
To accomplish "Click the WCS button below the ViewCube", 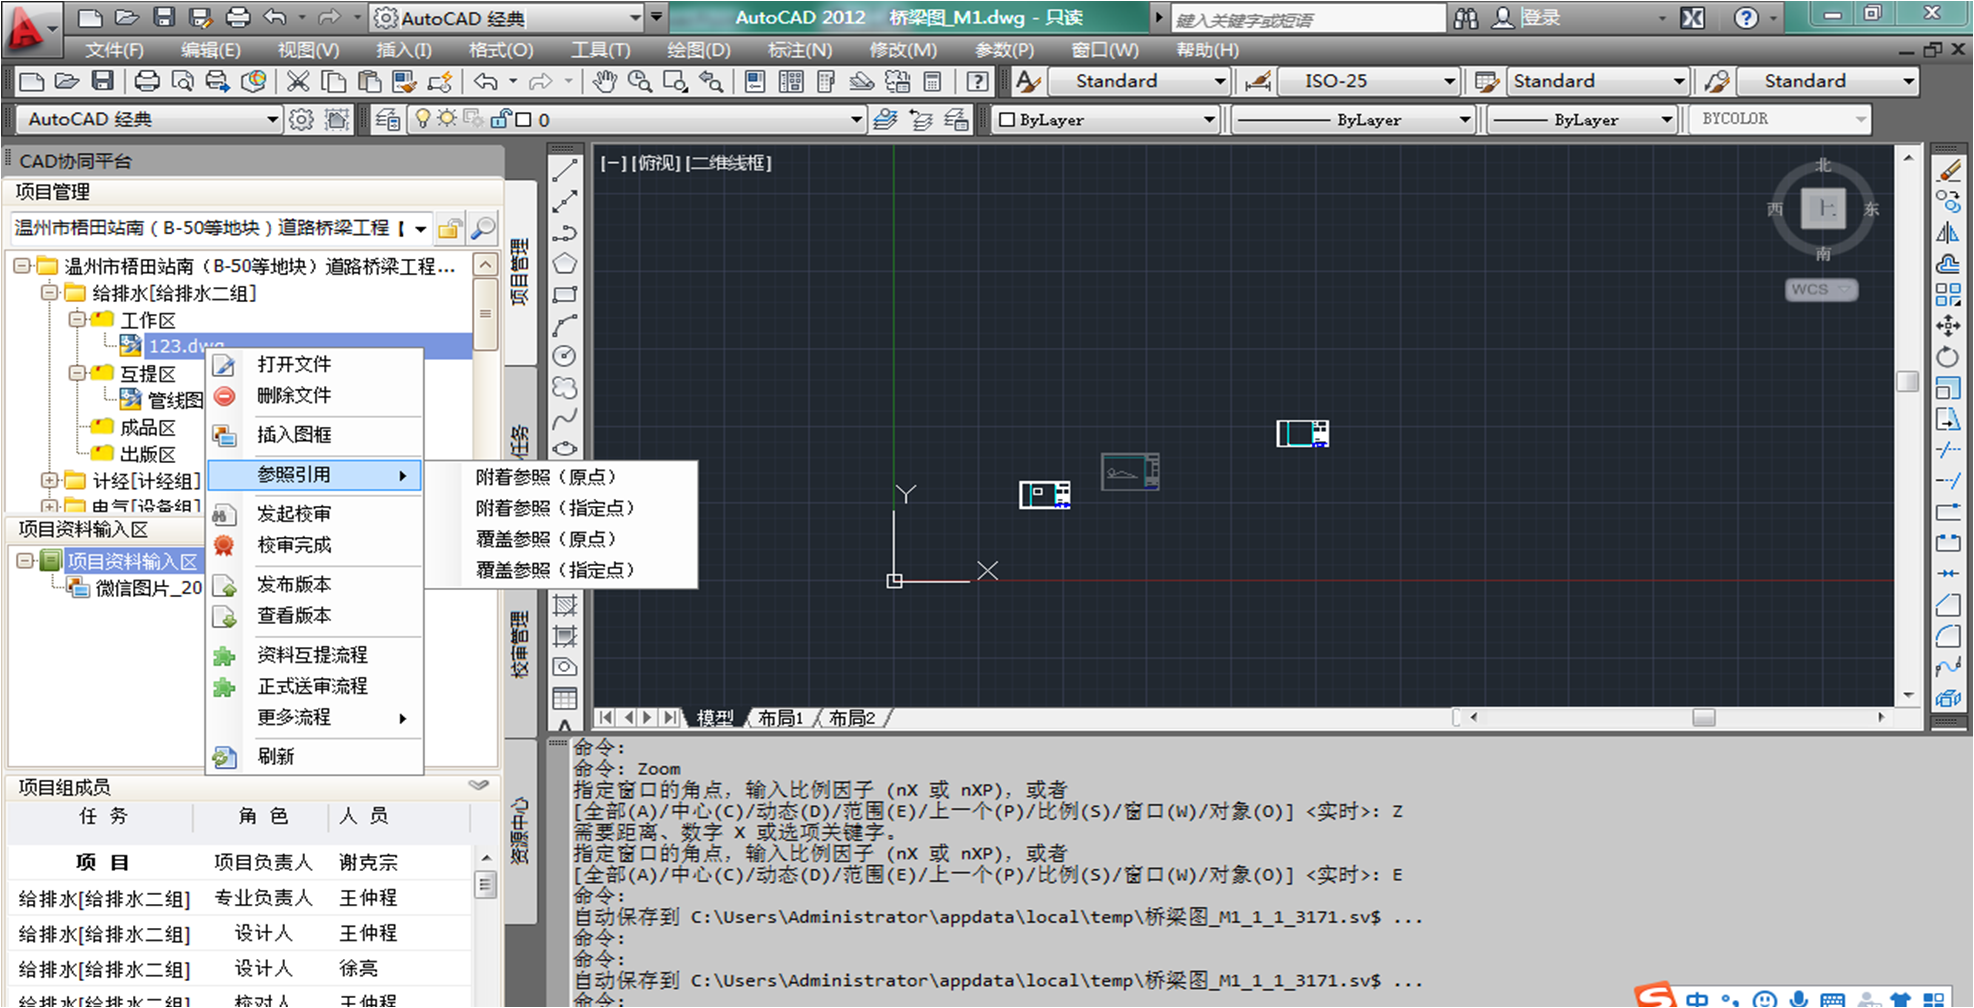I will pyautogui.click(x=1821, y=290).
